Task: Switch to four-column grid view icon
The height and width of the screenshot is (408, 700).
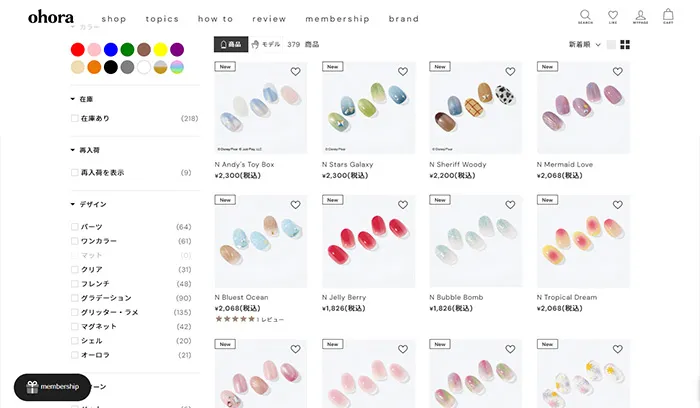Action: pos(625,45)
